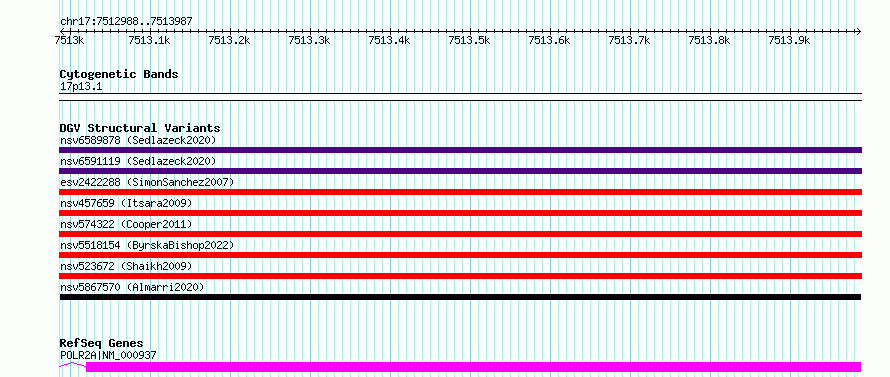Open variant nsv6589878 (Sedlazeck2020) label

point(138,140)
